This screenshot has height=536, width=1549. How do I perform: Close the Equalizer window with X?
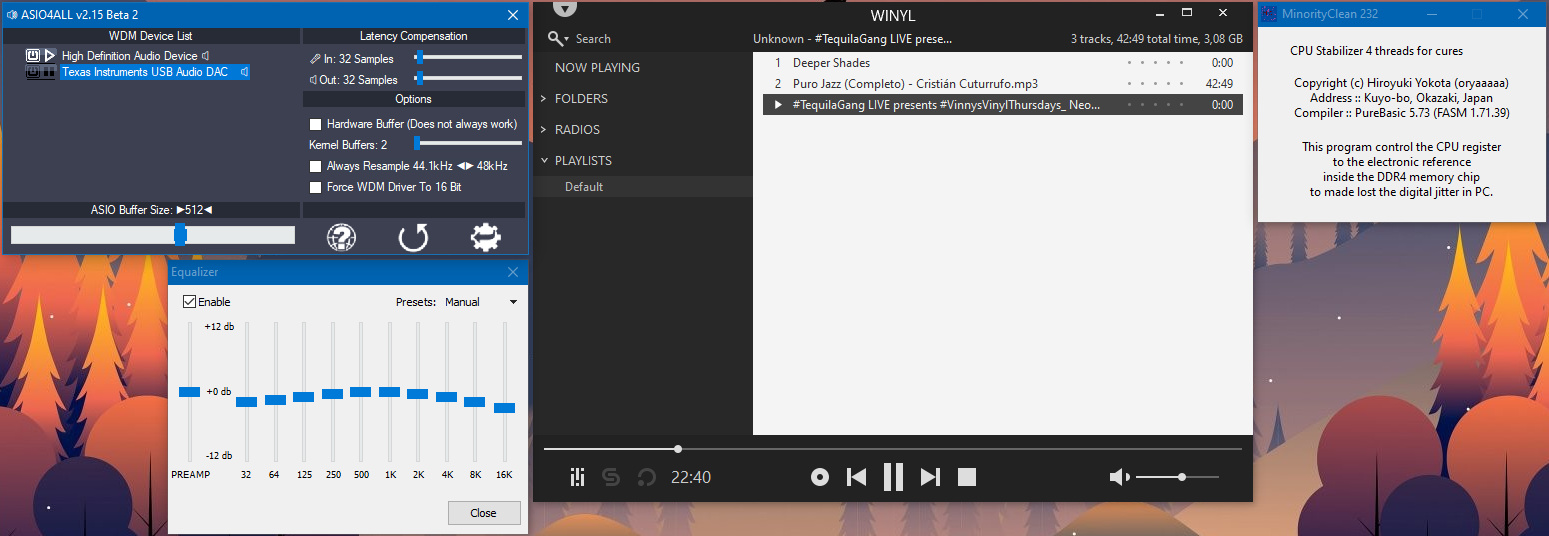(513, 272)
